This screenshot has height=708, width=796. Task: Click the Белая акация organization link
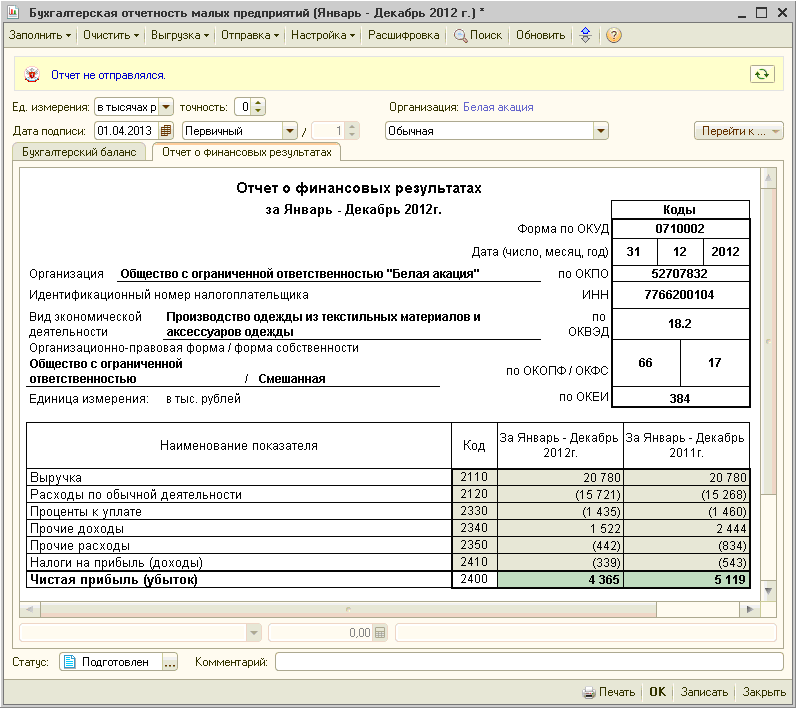[498, 107]
